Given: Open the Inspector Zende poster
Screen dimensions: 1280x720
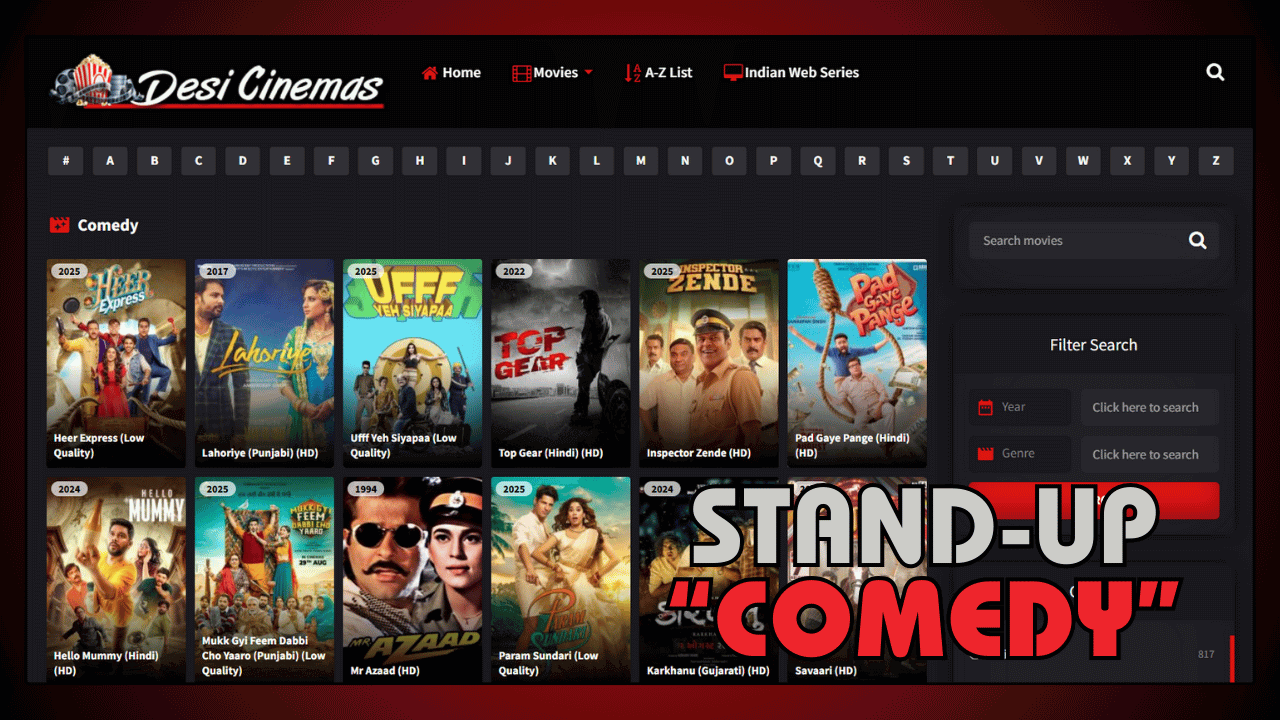Looking at the screenshot, I should 709,363.
